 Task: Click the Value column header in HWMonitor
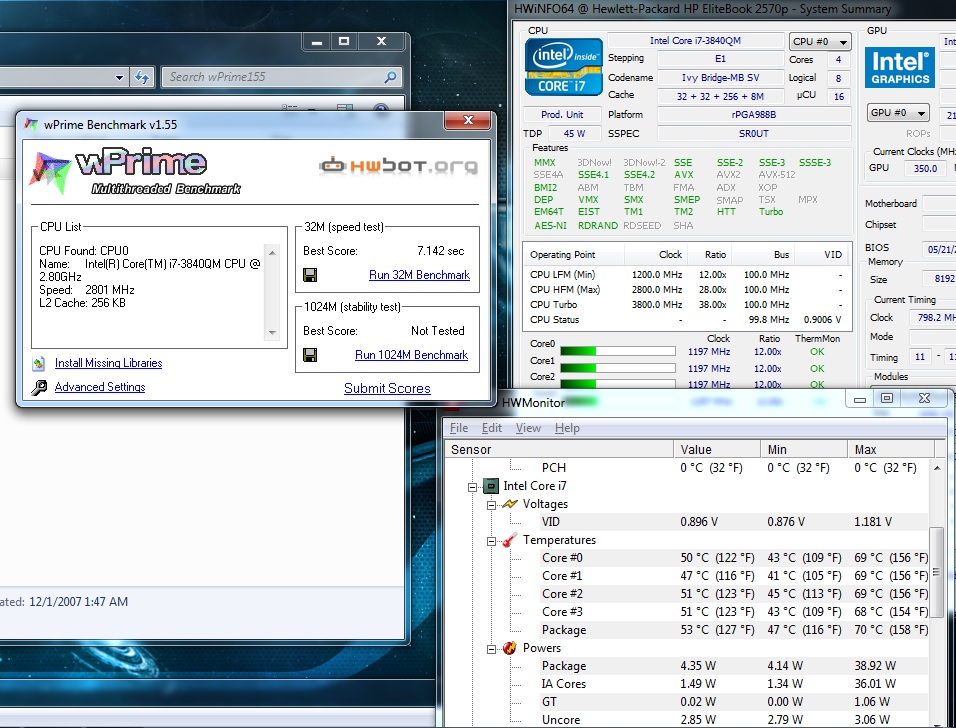717,449
